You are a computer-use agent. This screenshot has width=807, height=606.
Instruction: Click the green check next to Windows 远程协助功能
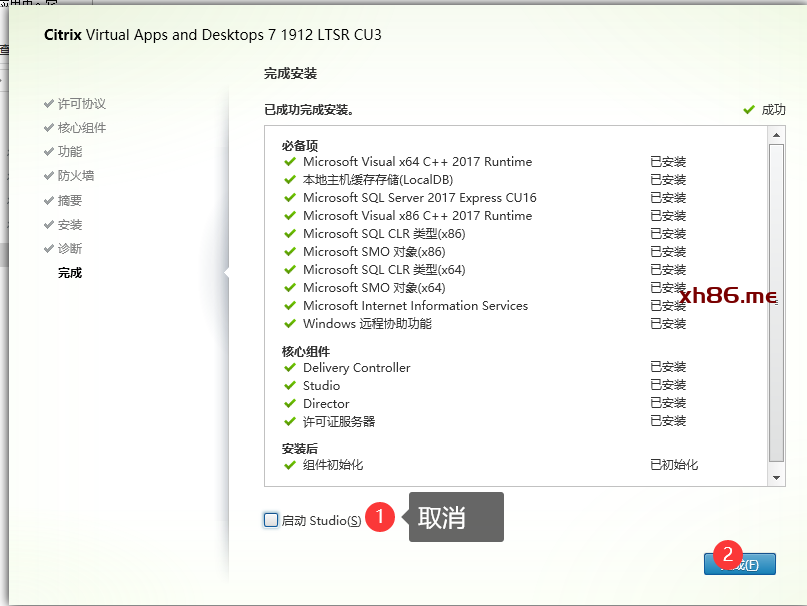(x=290, y=324)
